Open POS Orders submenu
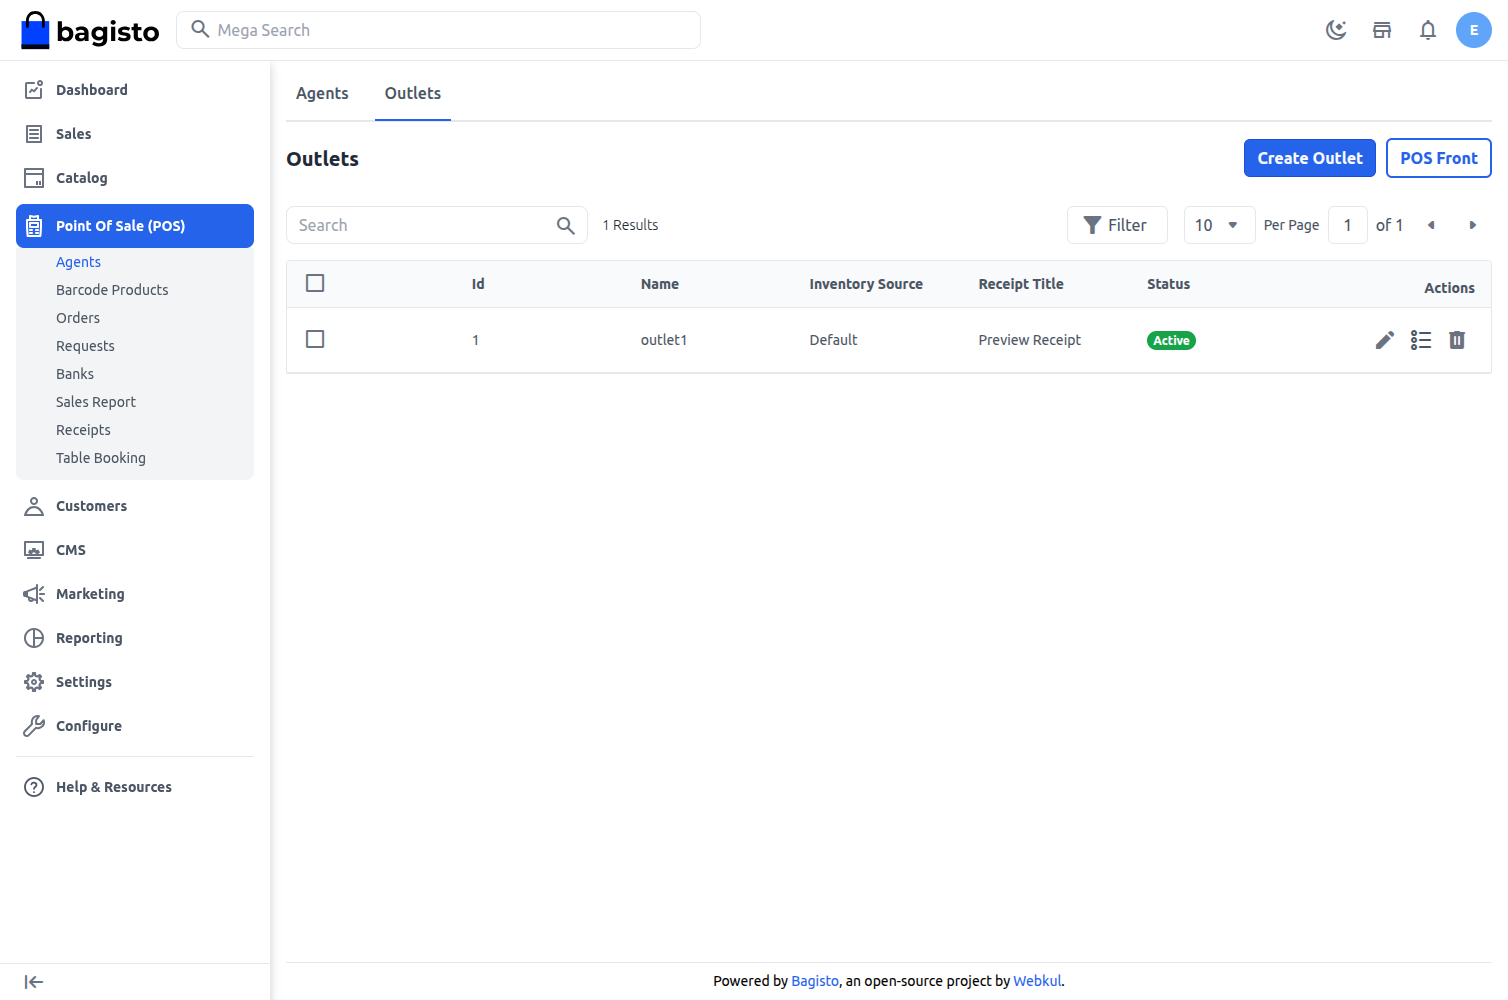 78,318
